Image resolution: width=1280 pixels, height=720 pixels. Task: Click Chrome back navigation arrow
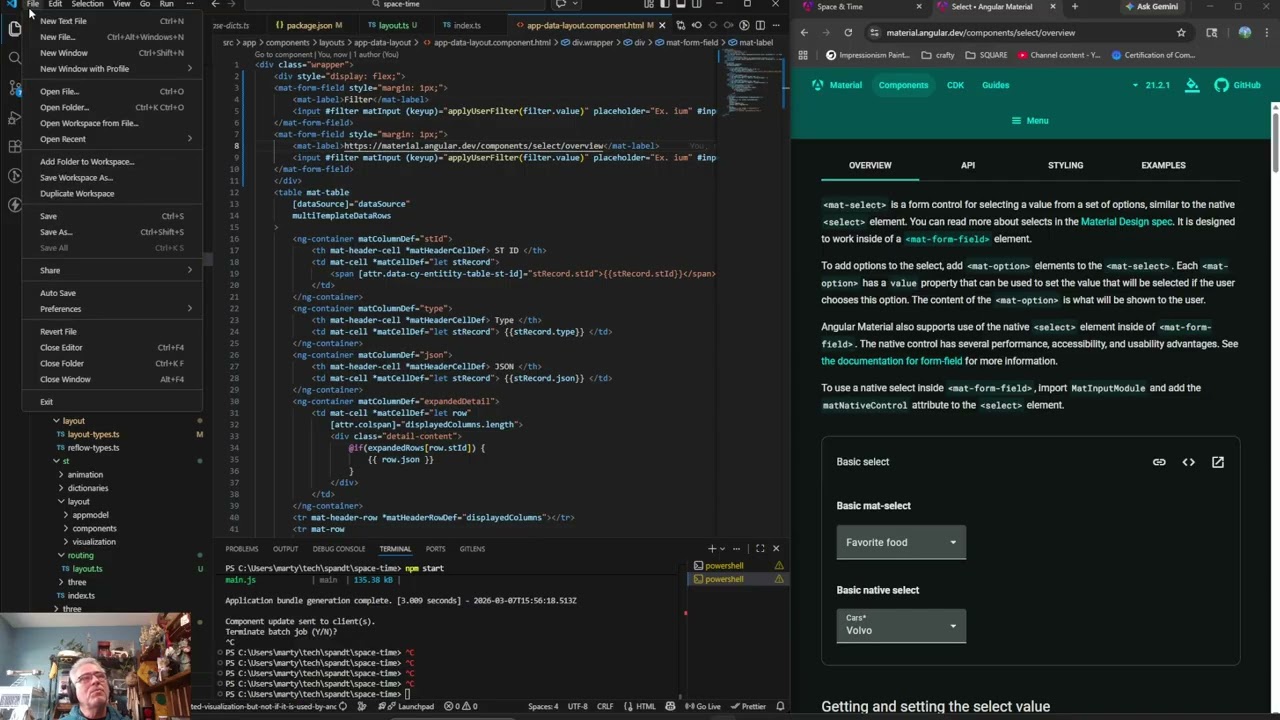[x=804, y=32]
